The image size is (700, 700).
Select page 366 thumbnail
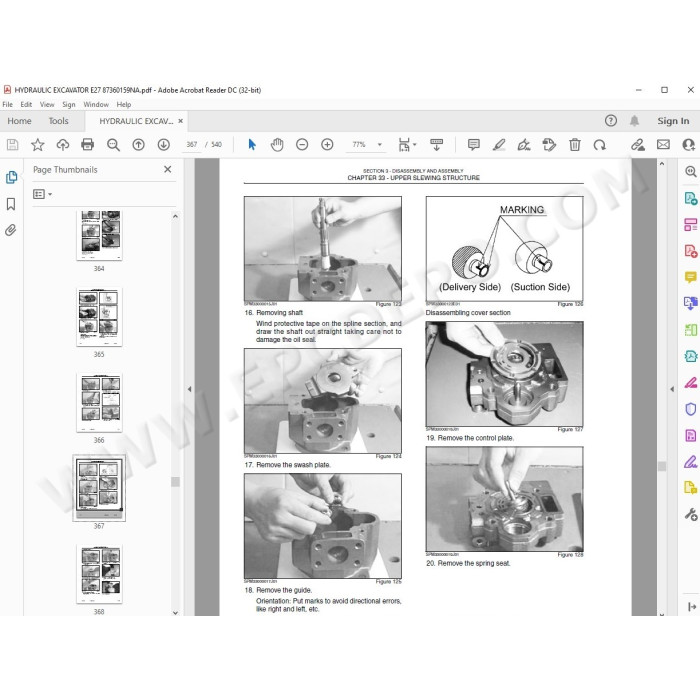click(x=99, y=403)
